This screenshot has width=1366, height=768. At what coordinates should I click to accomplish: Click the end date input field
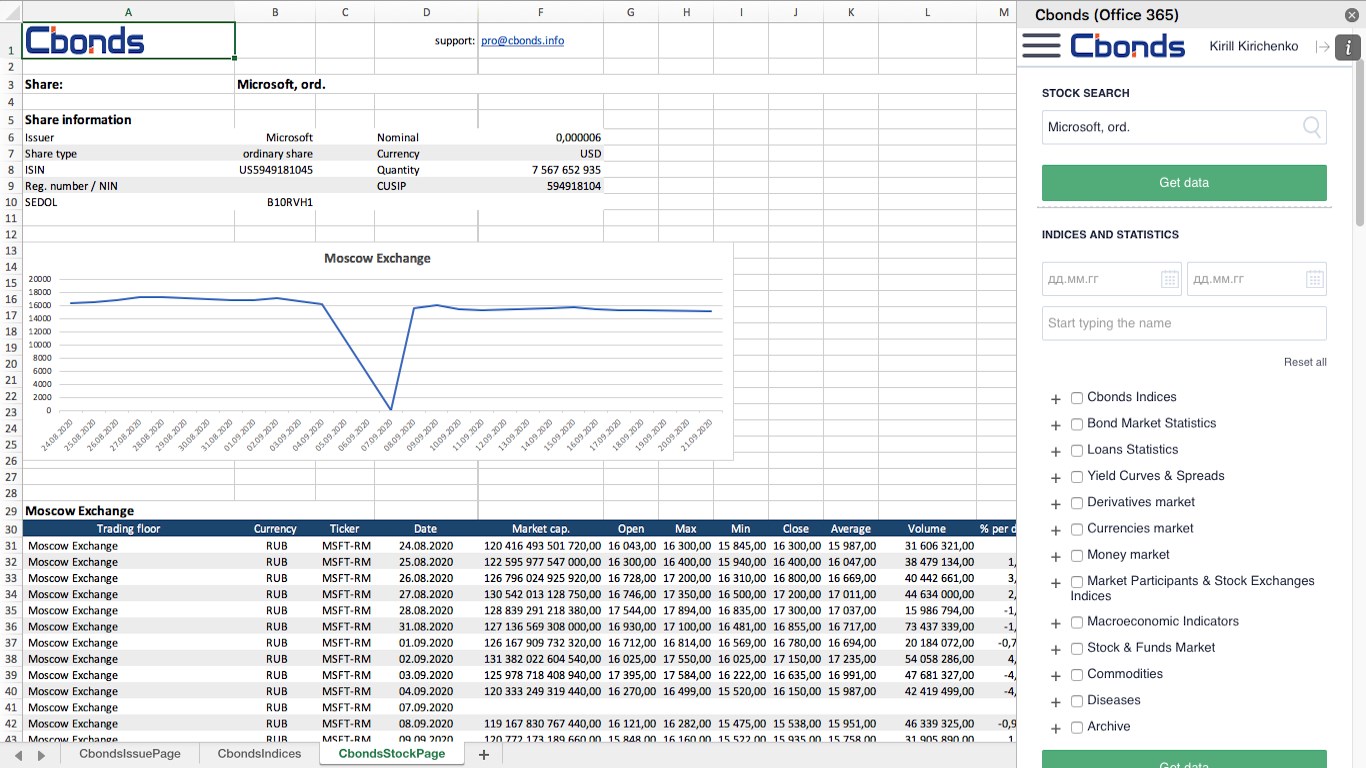(x=1256, y=279)
